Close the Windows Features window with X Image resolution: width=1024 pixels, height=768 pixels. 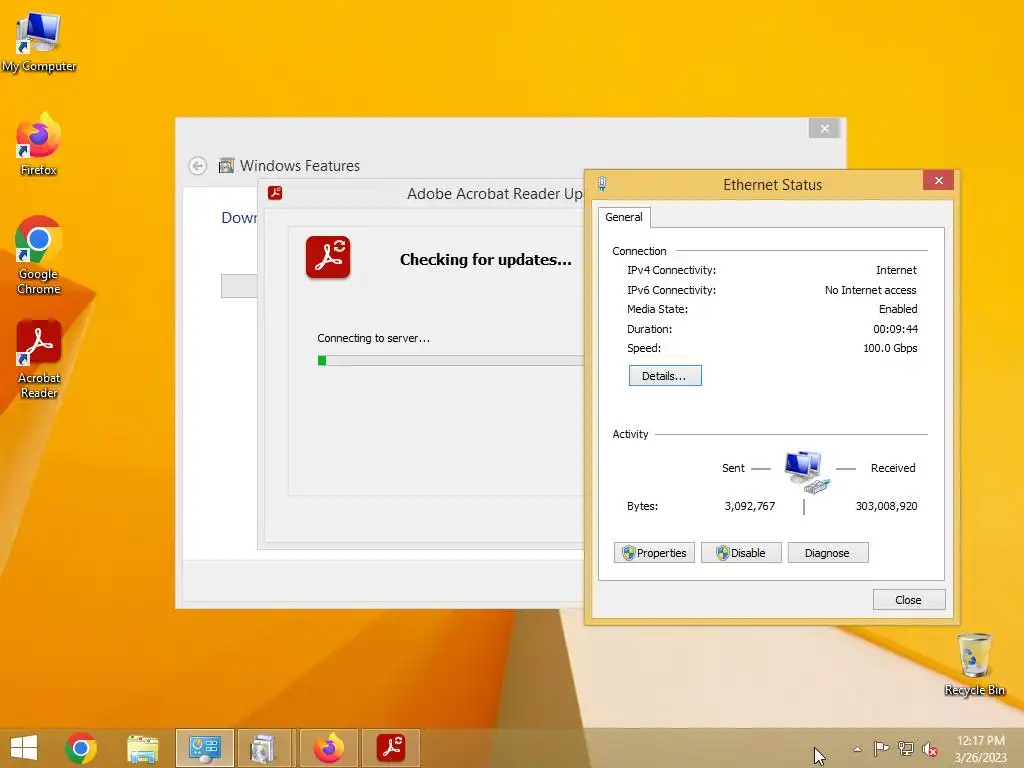[x=824, y=129]
